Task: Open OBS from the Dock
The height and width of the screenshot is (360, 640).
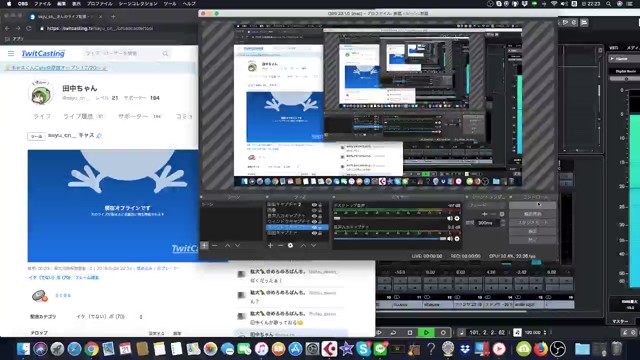Action: (x=558, y=349)
